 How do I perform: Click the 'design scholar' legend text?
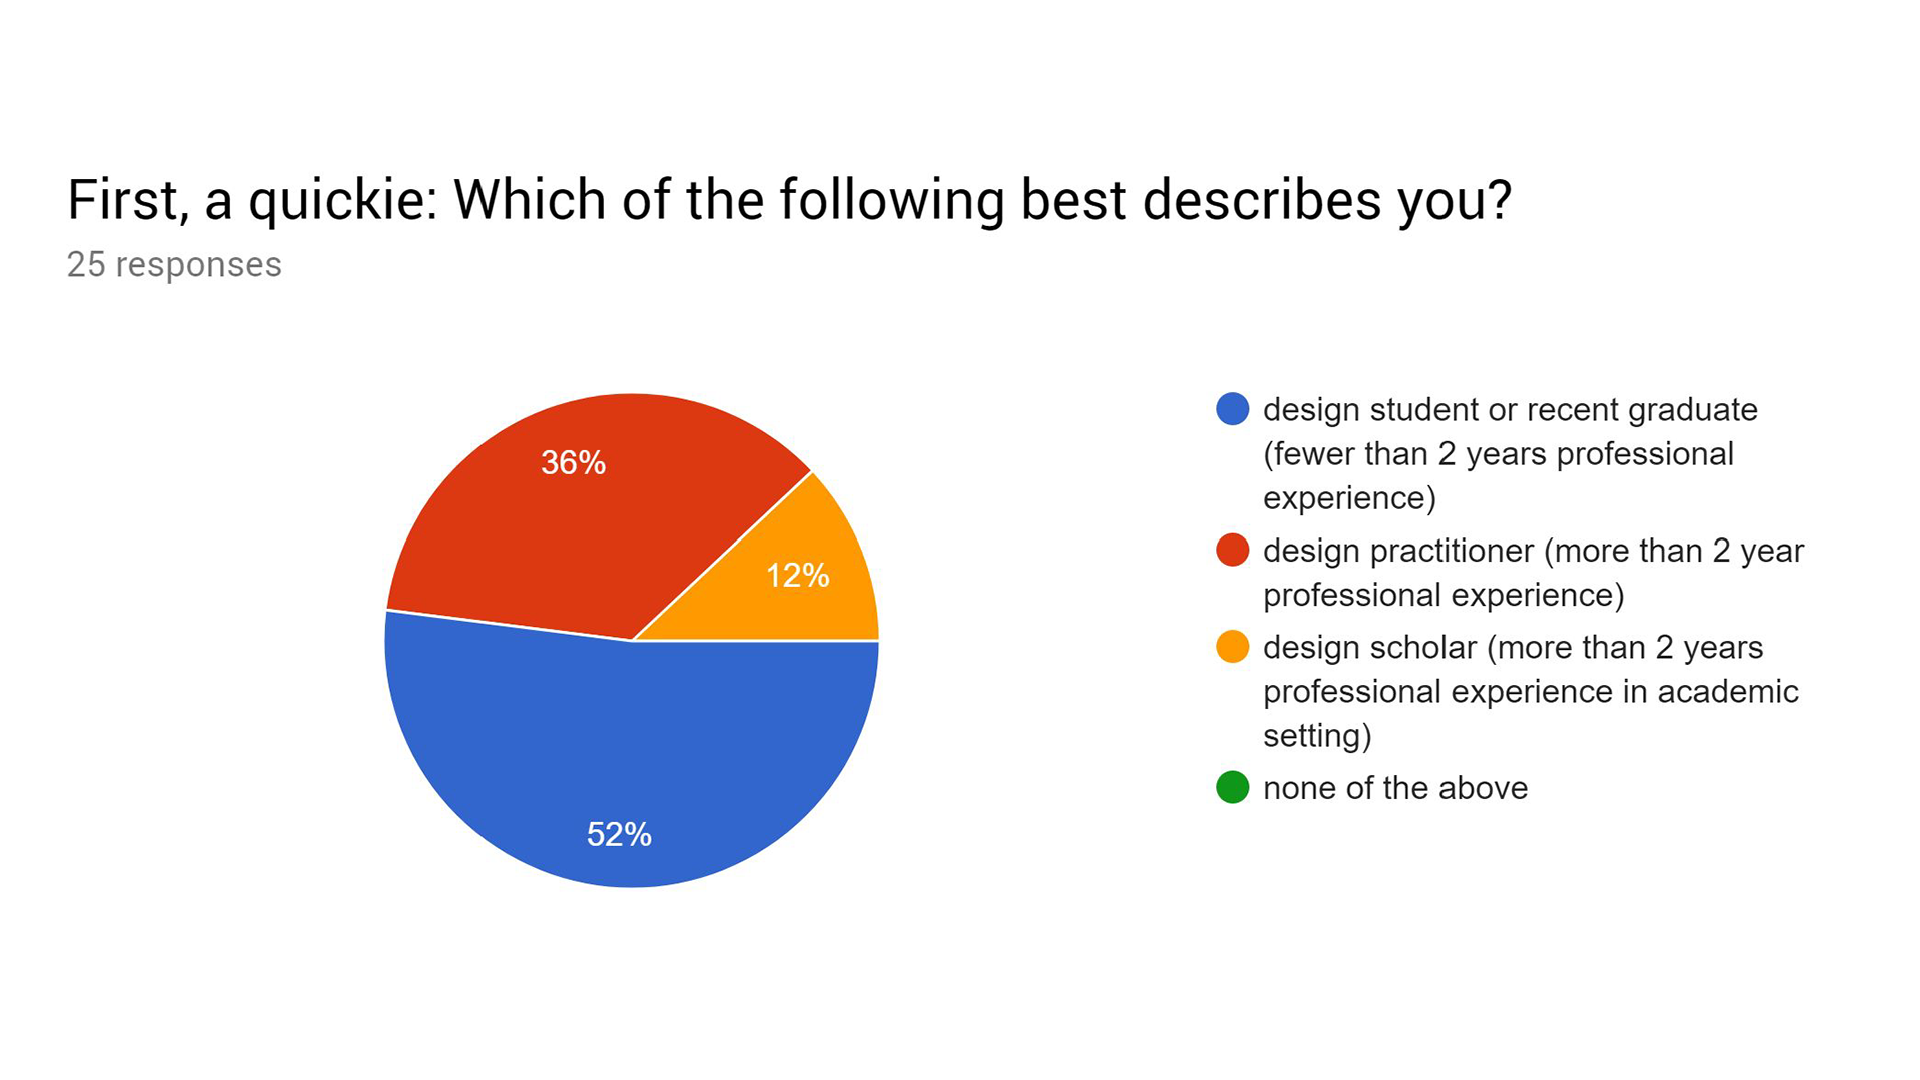coord(1370,648)
